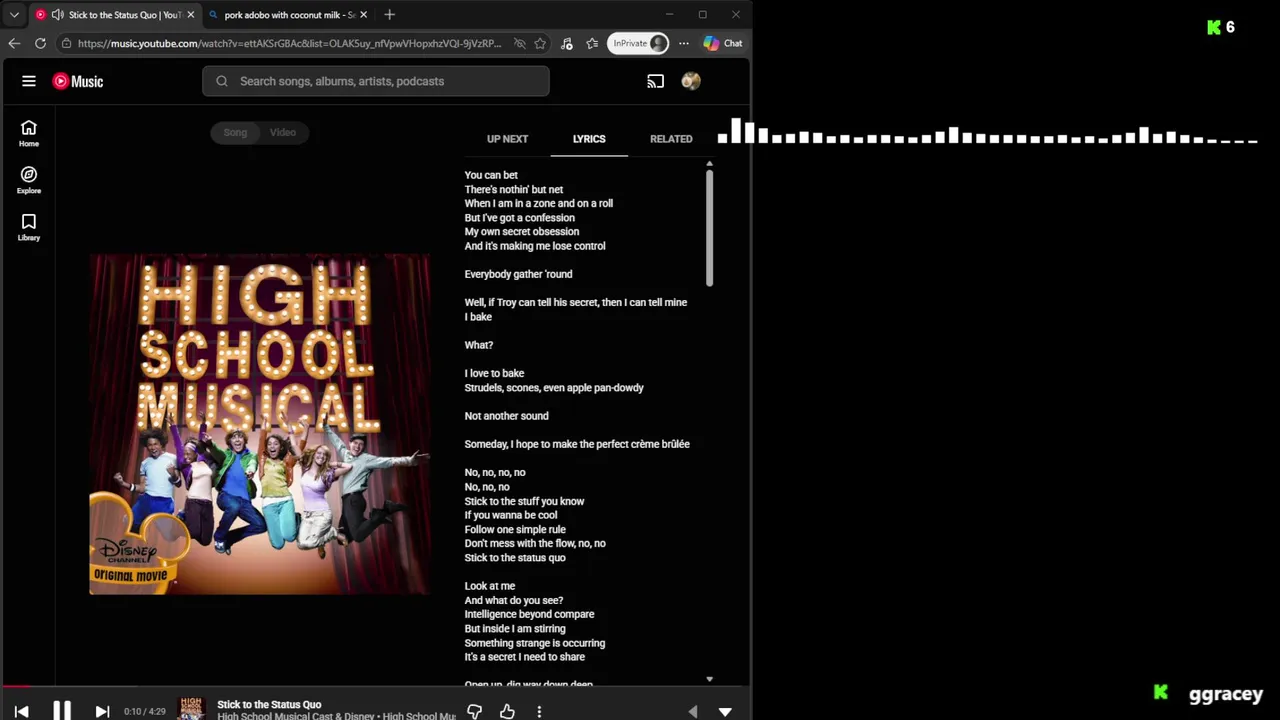Click lyric "Everybody gather 'round"

coord(518,274)
